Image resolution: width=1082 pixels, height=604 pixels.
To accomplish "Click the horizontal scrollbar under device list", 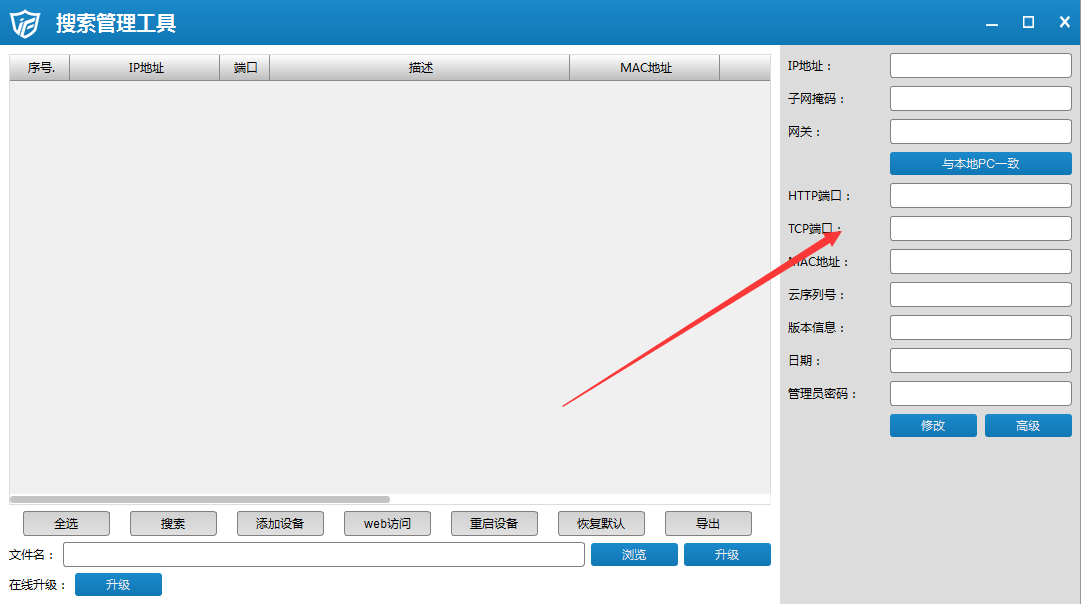I will pos(200,499).
